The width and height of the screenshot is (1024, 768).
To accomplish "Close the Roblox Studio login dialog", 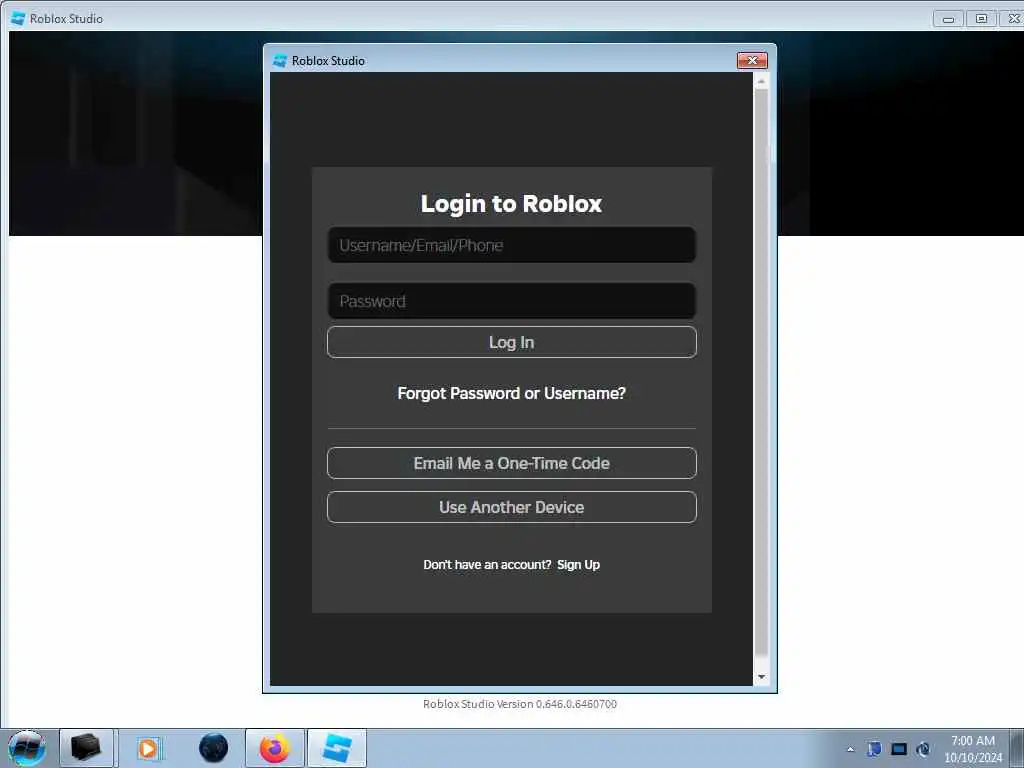I will [x=752, y=60].
